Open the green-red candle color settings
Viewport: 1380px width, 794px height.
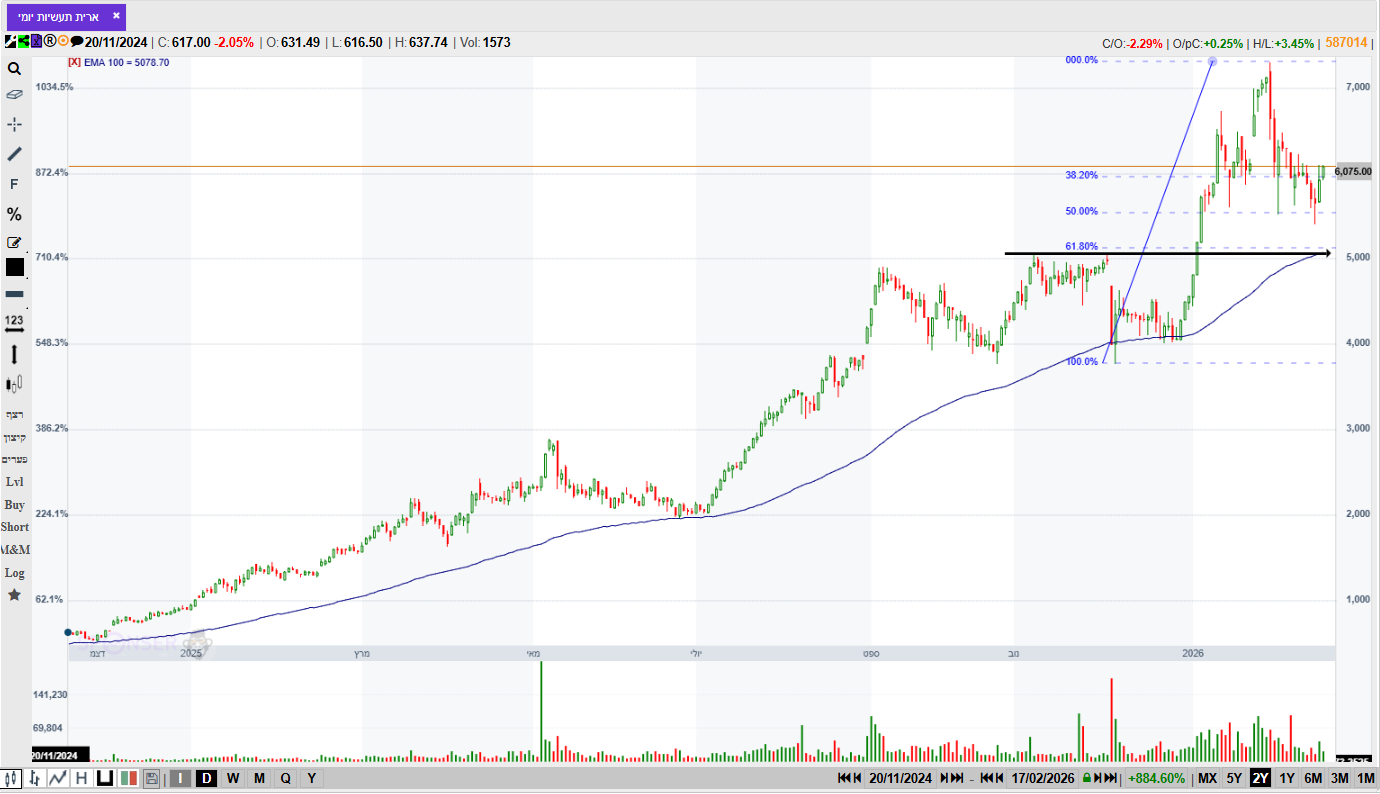point(128,778)
